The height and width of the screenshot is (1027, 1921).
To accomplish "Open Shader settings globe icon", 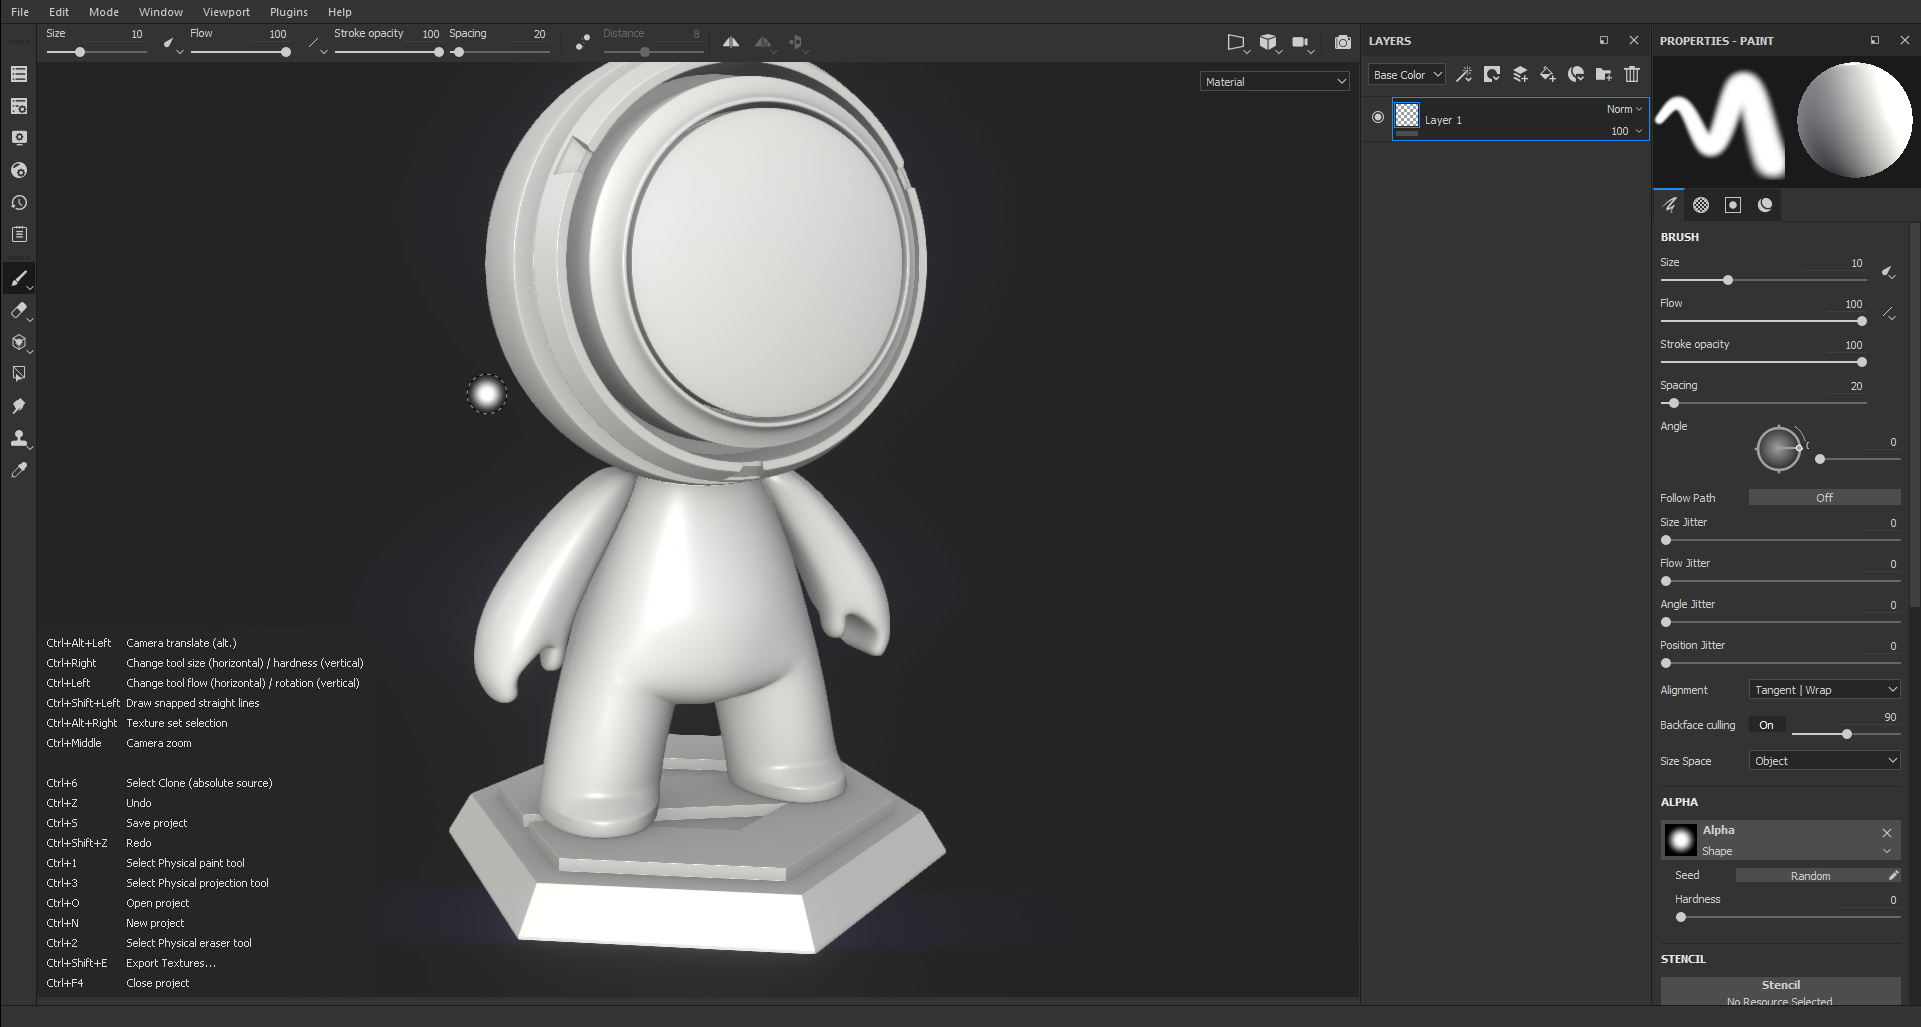I will (x=19, y=170).
